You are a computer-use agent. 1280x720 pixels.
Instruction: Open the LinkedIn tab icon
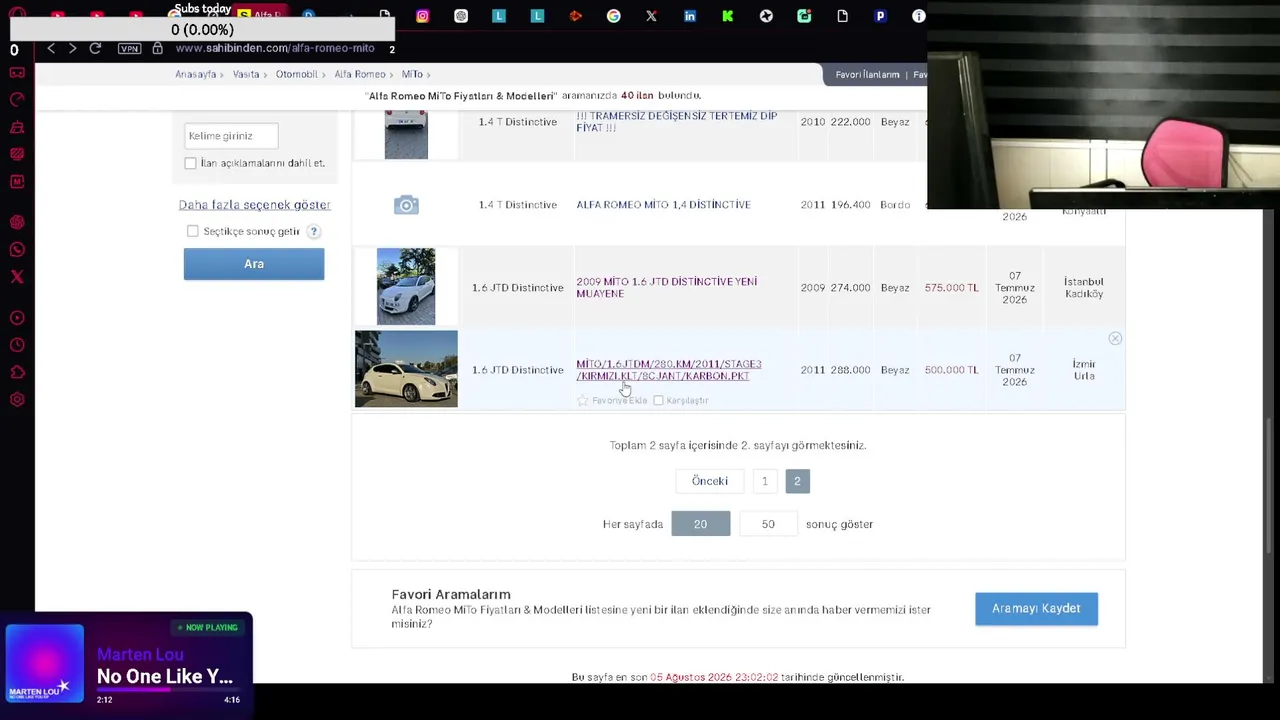tap(690, 16)
